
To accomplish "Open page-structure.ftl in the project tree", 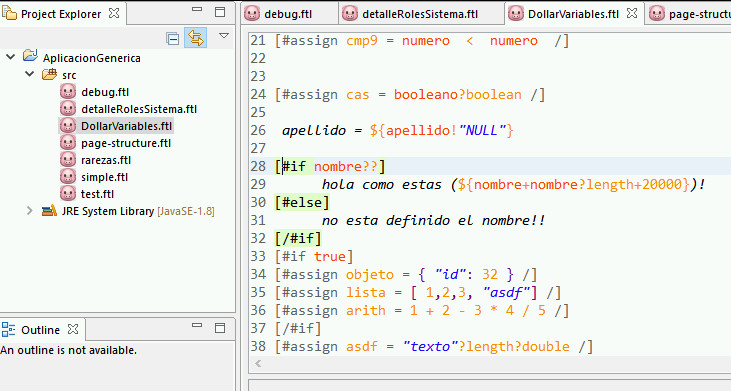I will (126, 143).
